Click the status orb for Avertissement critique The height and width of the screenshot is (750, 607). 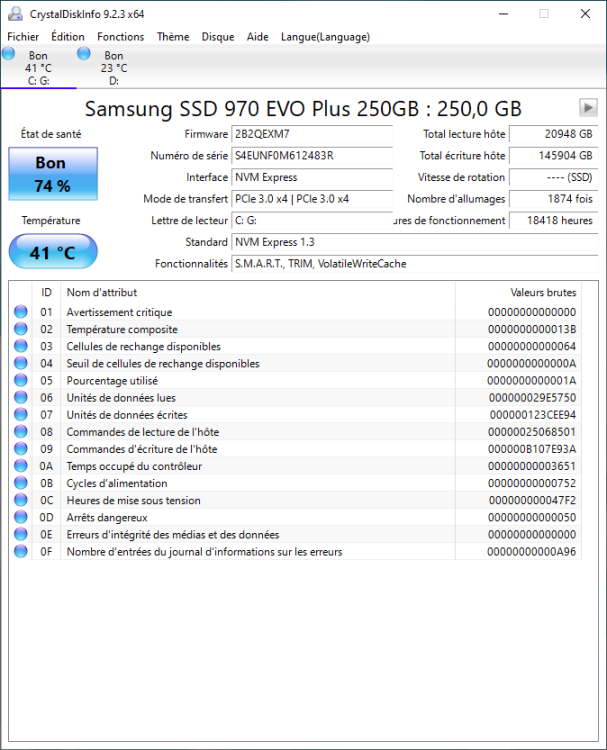pos(21,312)
